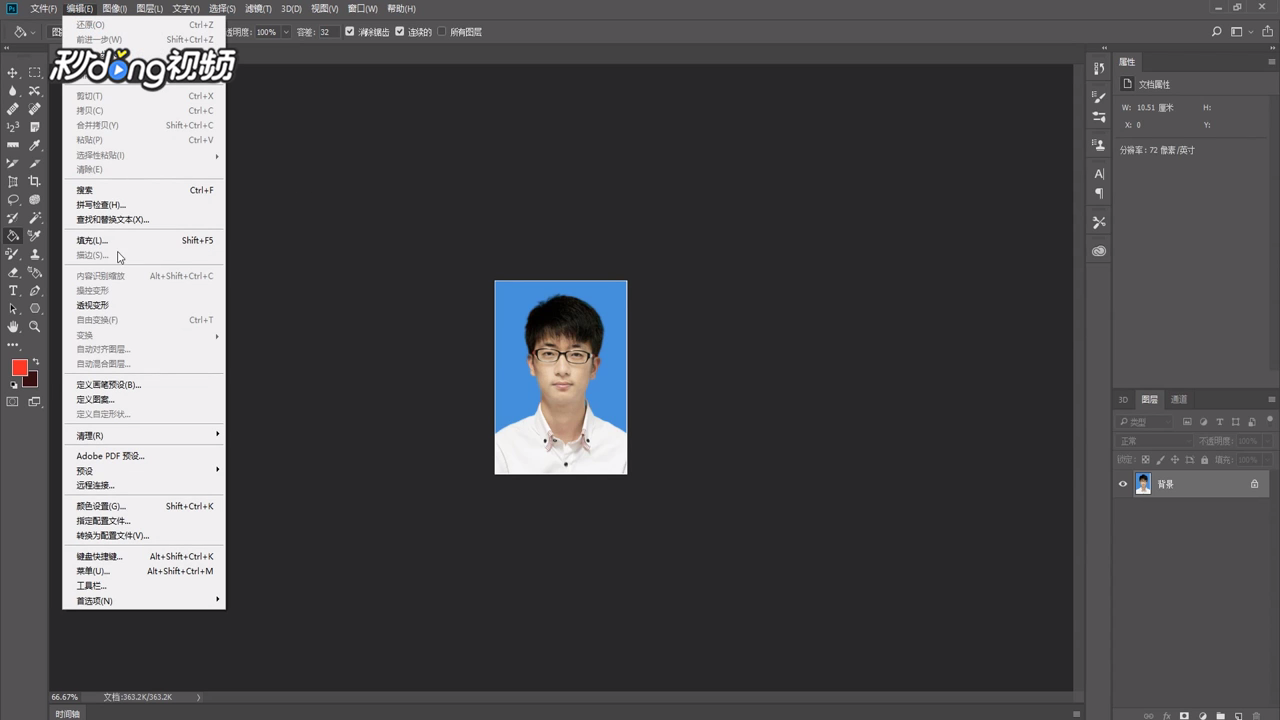1280x720 pixels.
Task: Switch to the 通道 channels tab
Action: point(1179,399)
